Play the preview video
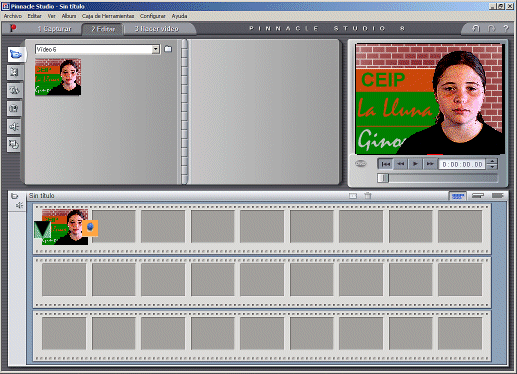Viewport: 517px width, 374px height. coord(415,164)
